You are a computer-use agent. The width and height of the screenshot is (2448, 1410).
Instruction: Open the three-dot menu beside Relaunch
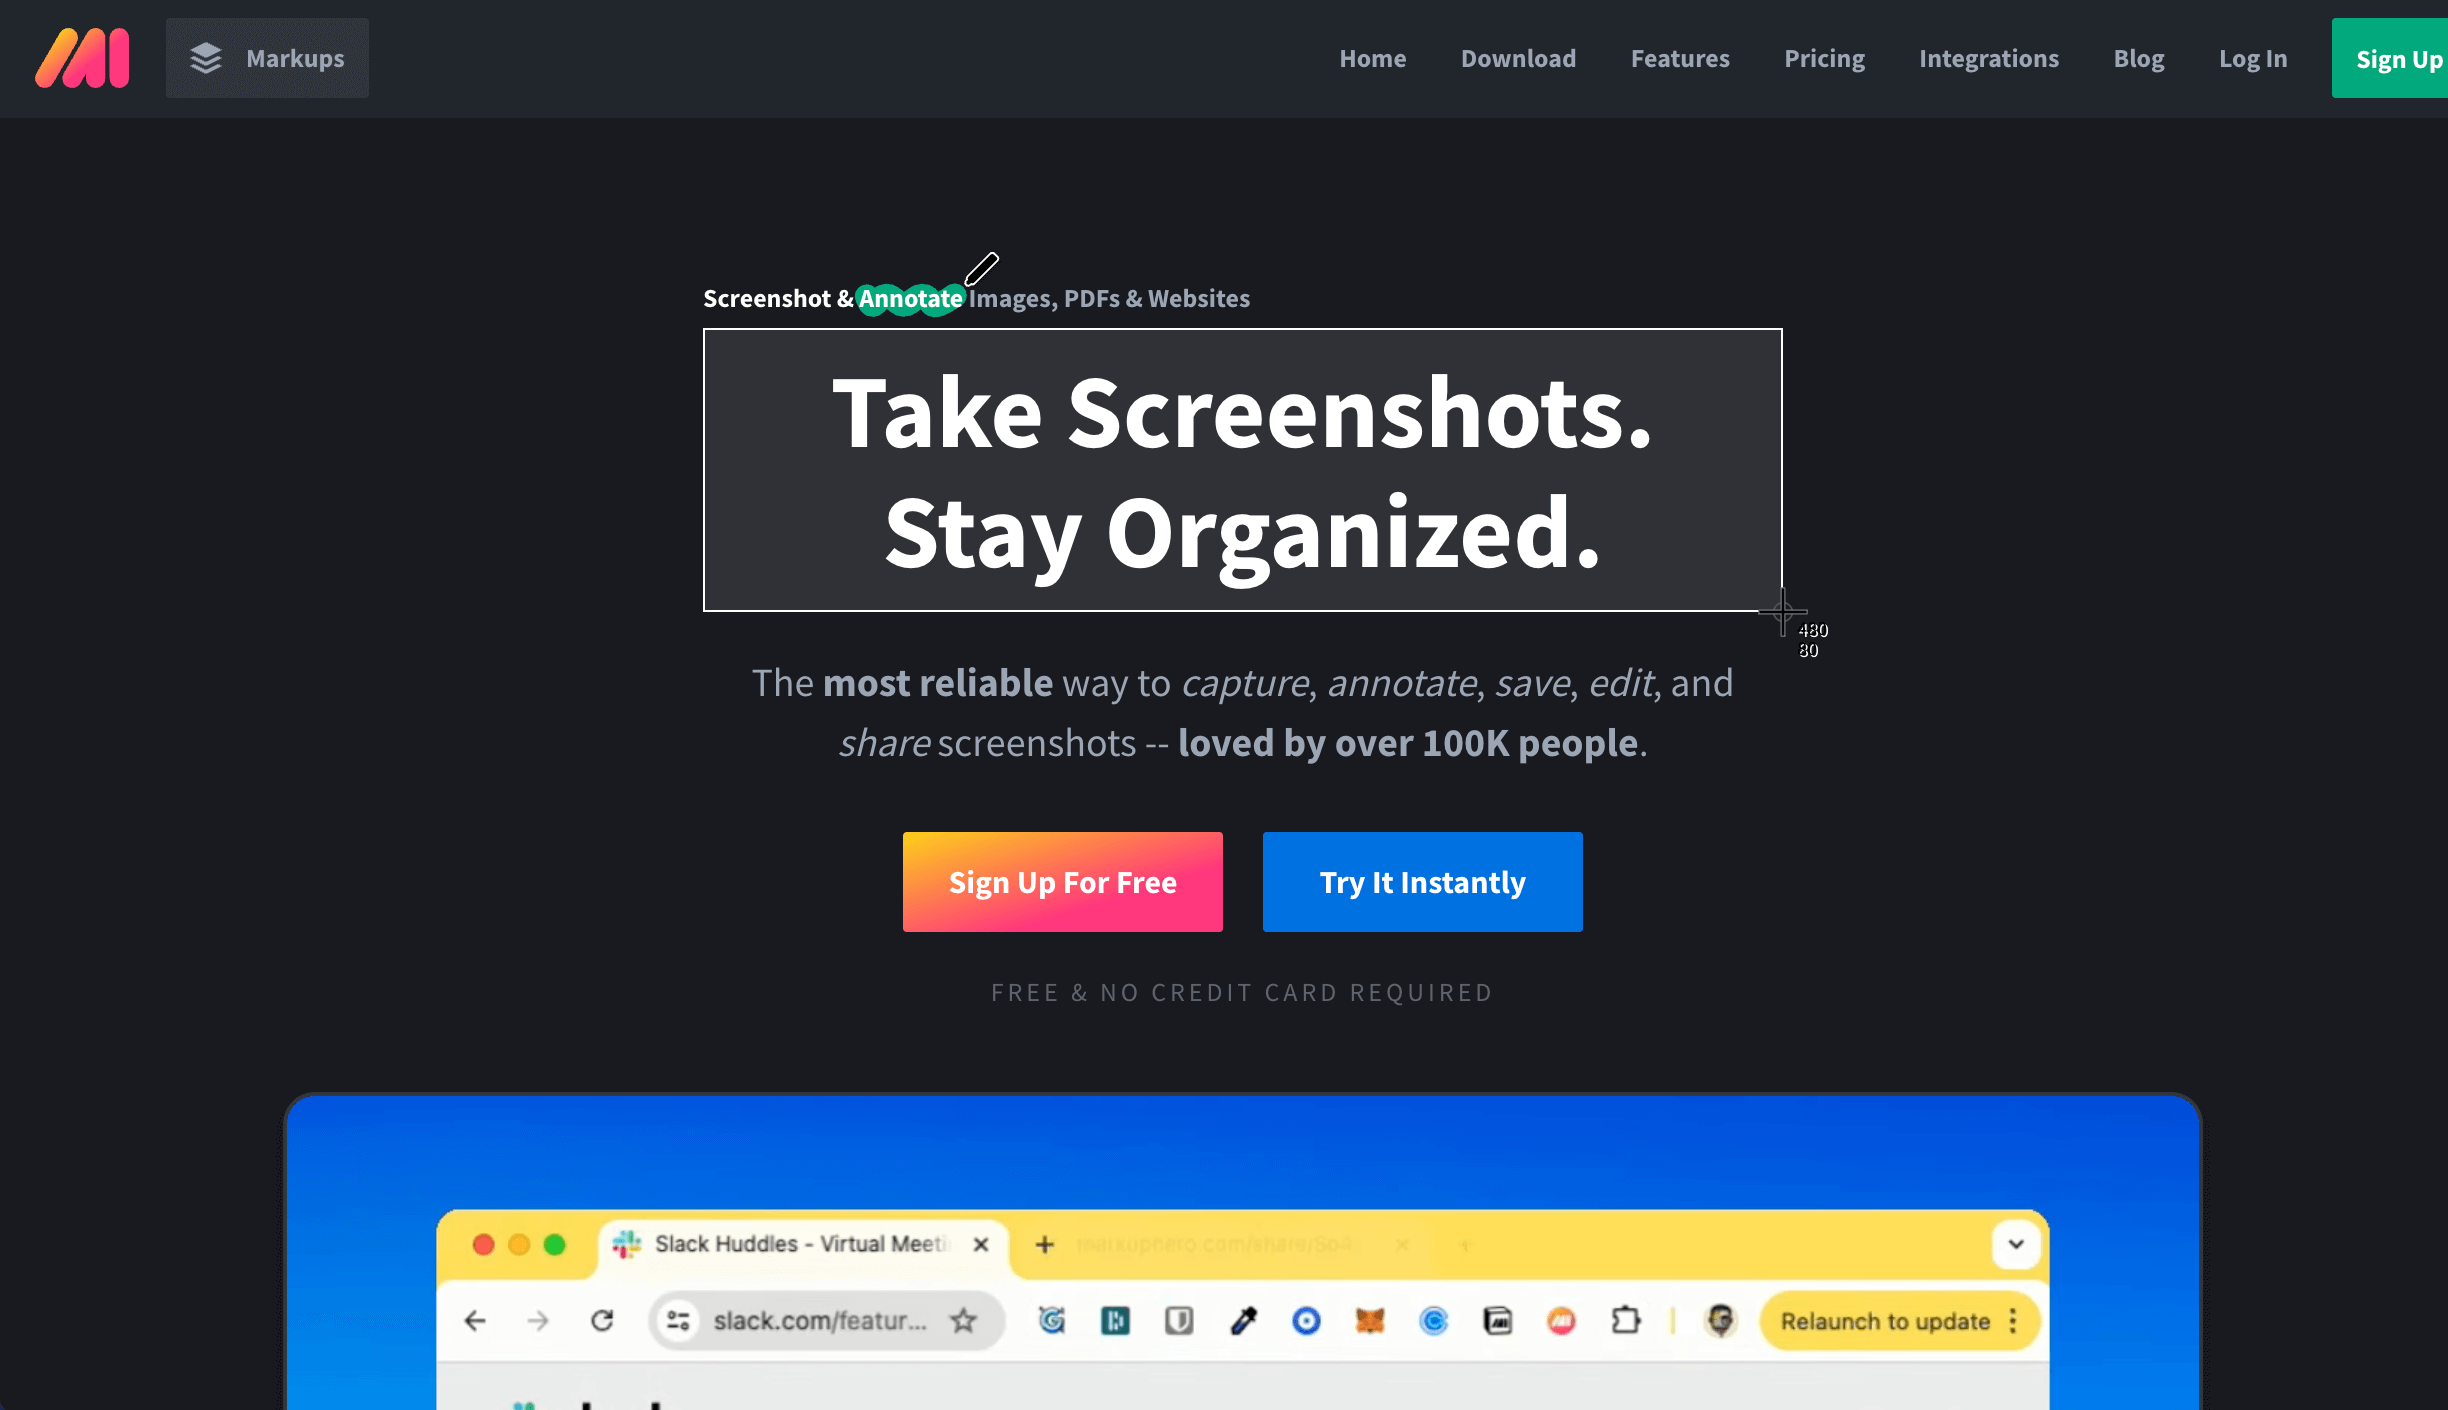(2013, 1321)
